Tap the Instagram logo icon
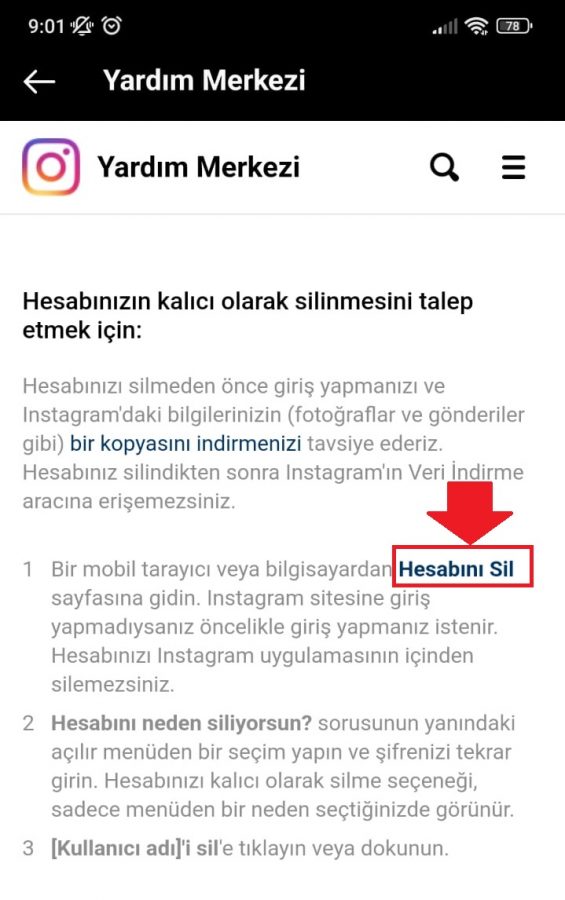The height and width of the screenshot is (900, 565). pos(51,166)
